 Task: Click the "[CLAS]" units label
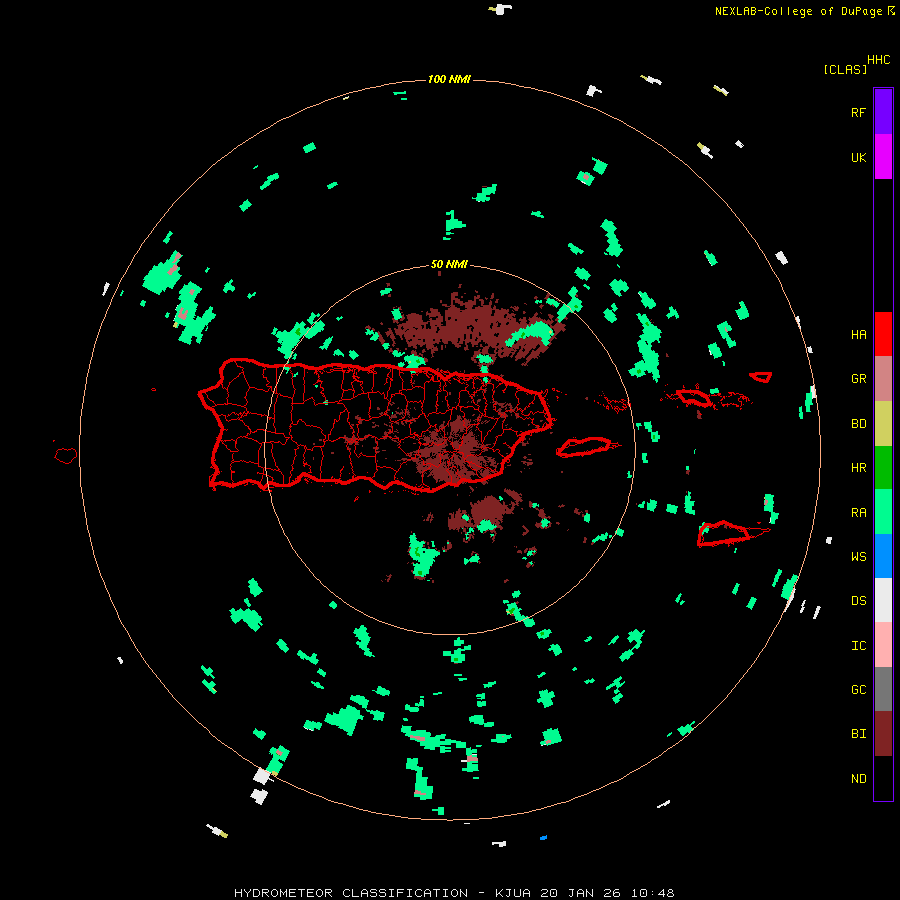pos(845,69)
